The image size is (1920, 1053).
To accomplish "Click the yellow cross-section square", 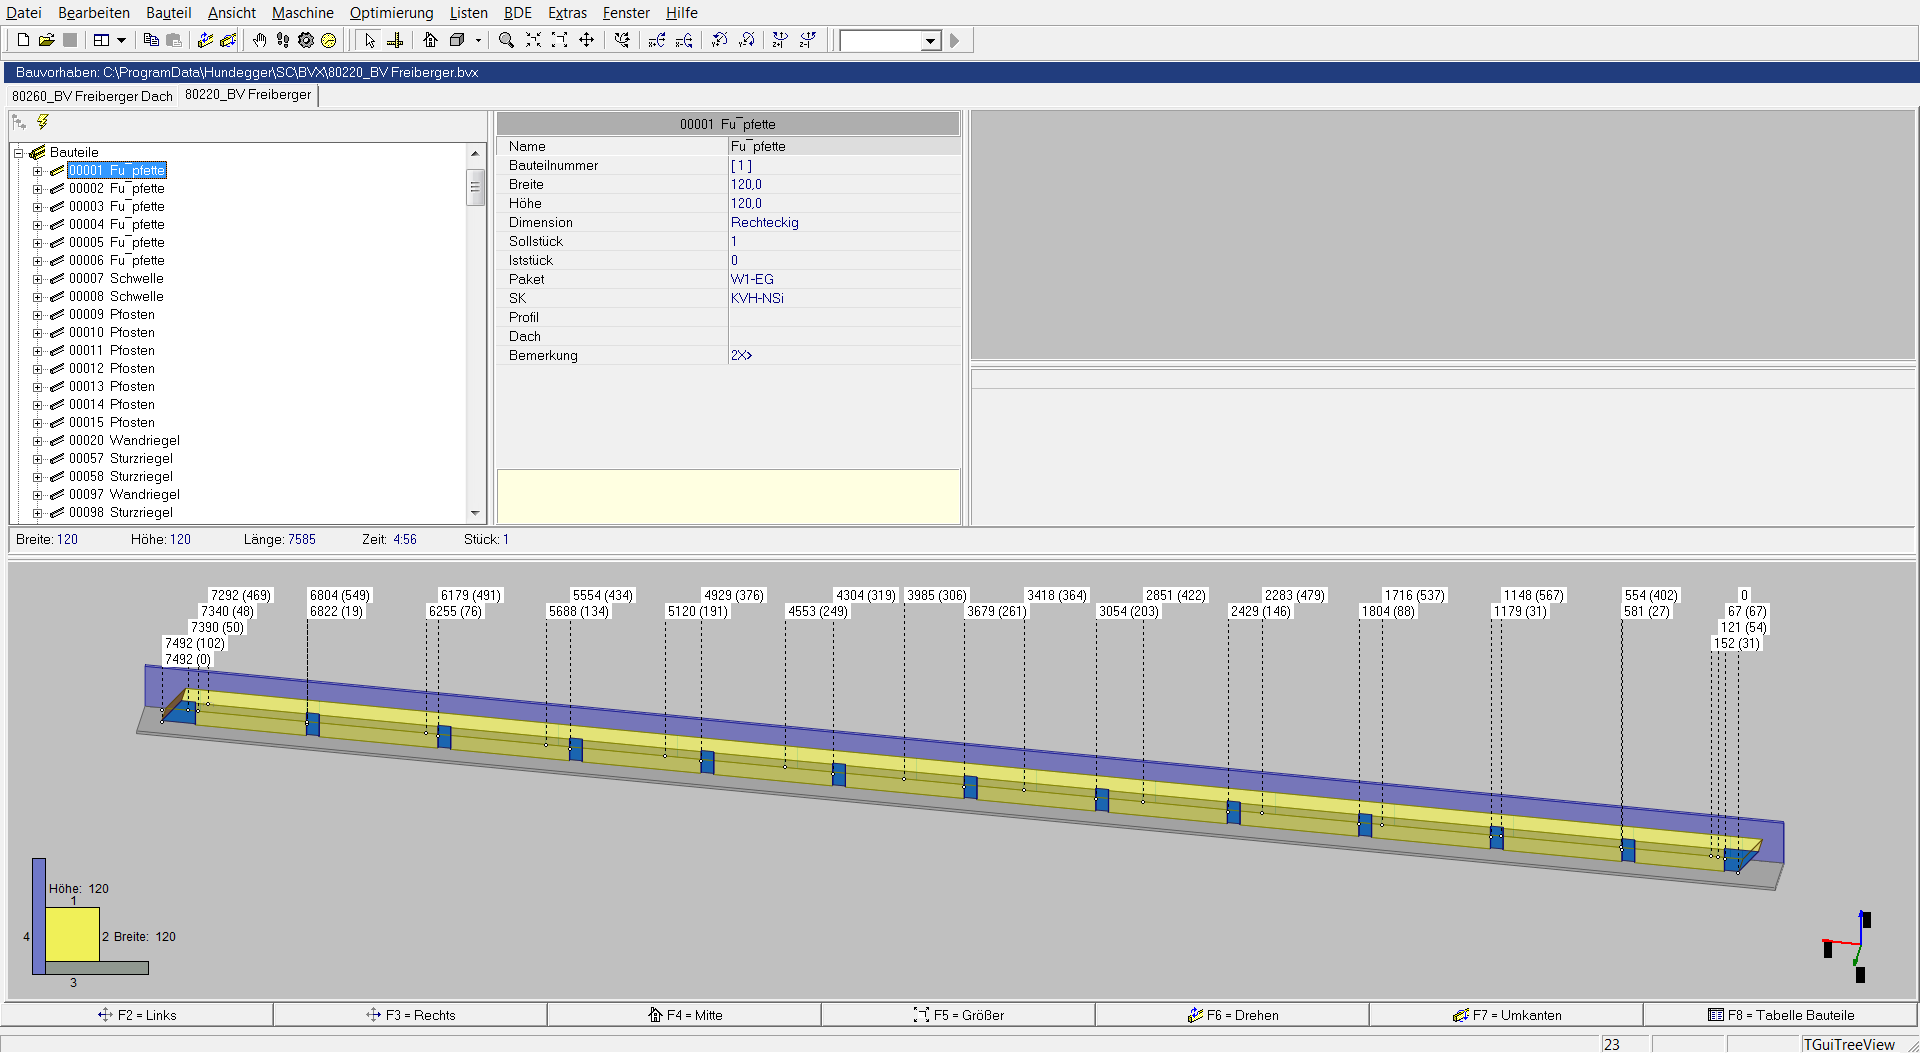I will 72,935.
